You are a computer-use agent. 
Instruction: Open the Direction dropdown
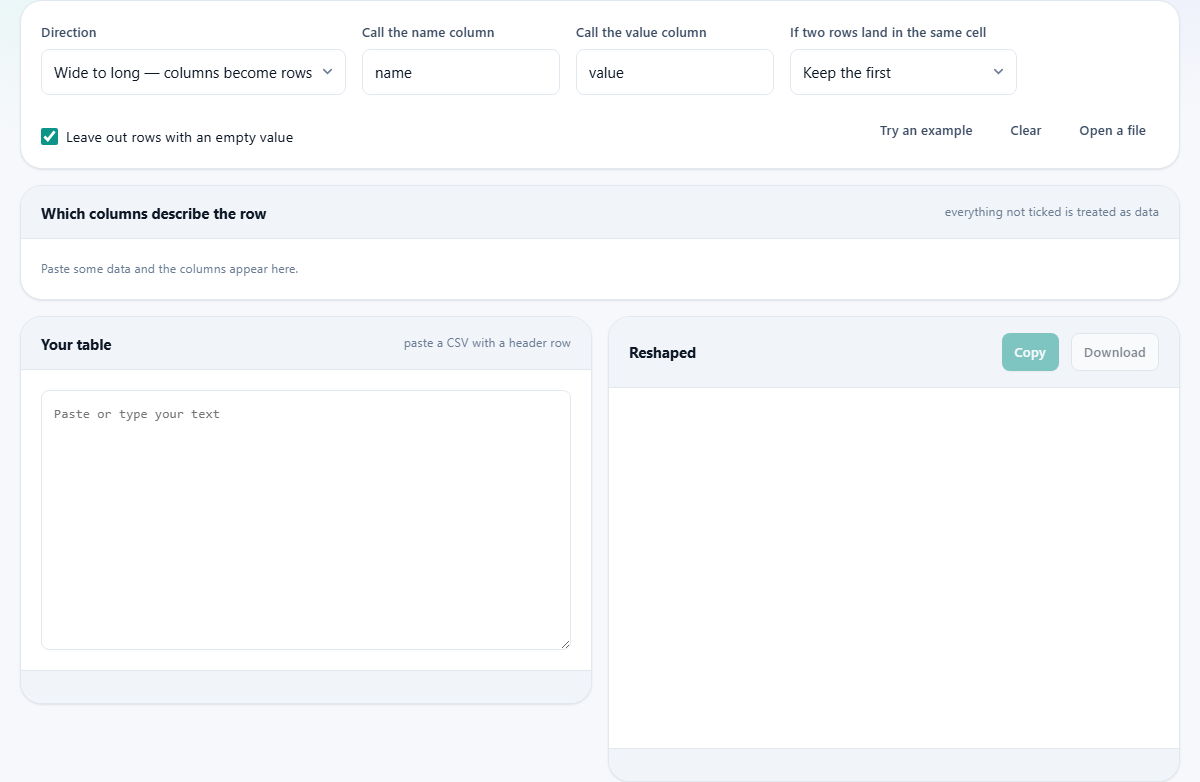point(193,72)
